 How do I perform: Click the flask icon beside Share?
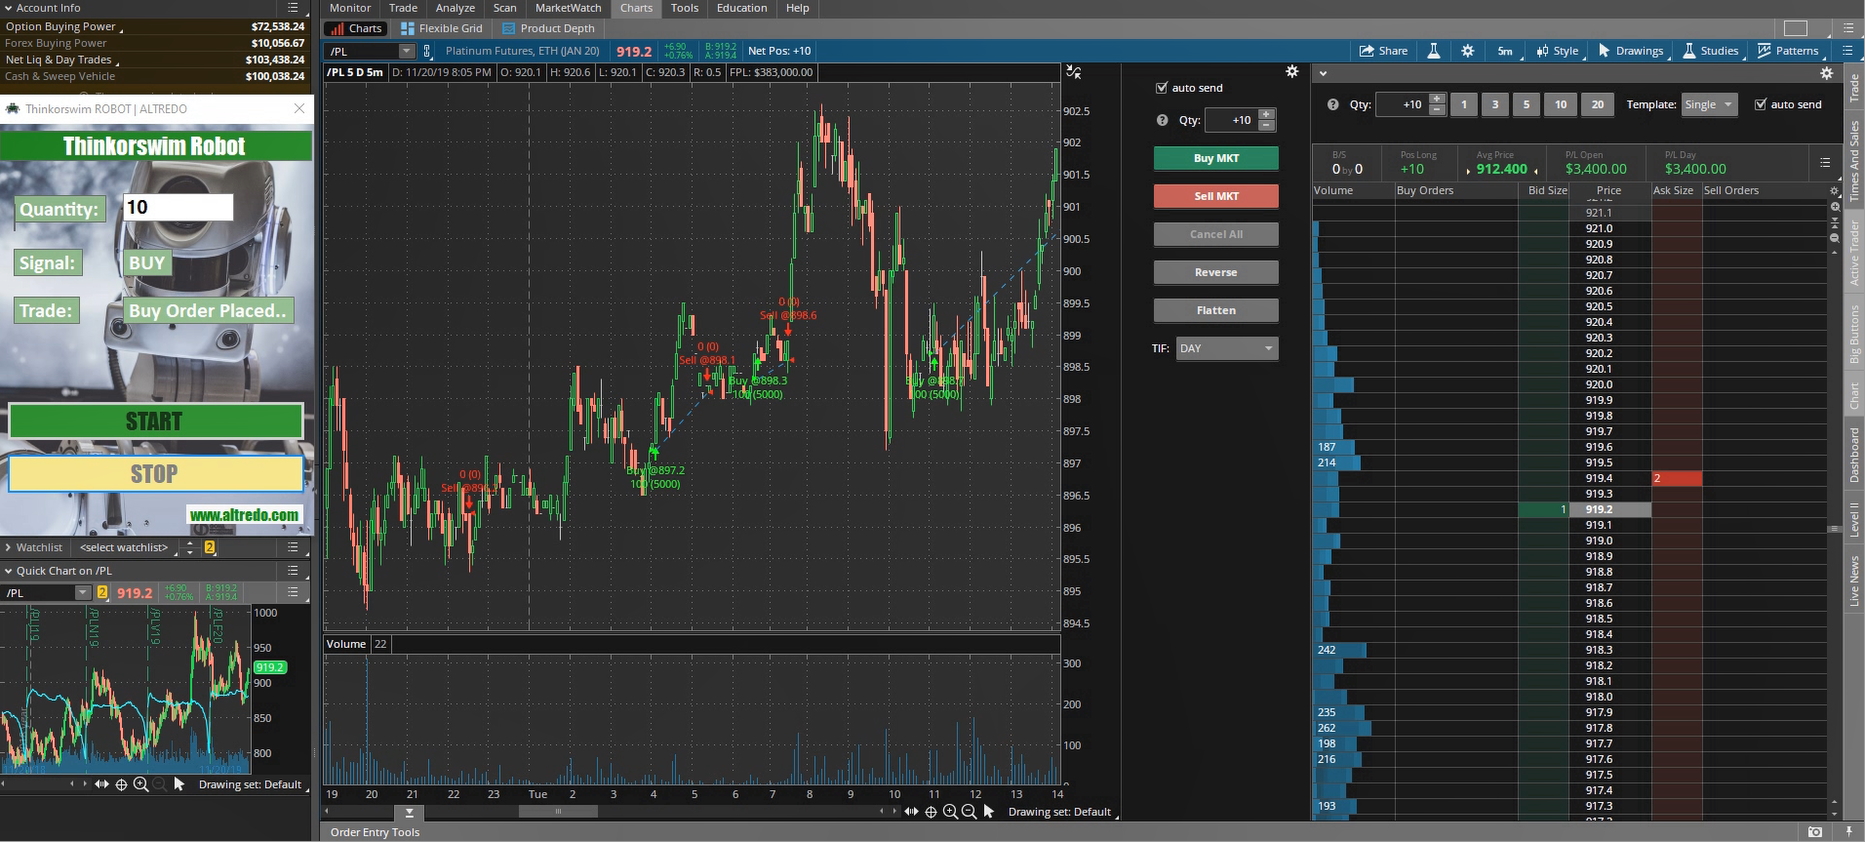(1433, 51)
